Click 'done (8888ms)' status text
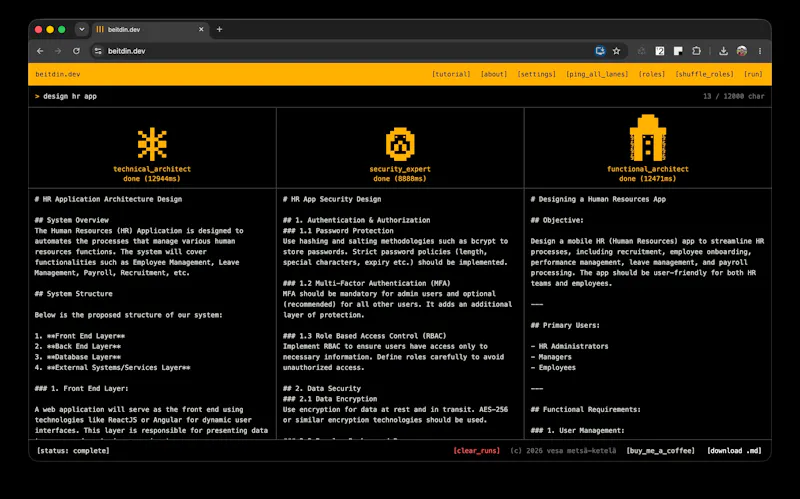The height and width of the screenshot is (499, 800). pyautogui.click(x=399, y=179)
